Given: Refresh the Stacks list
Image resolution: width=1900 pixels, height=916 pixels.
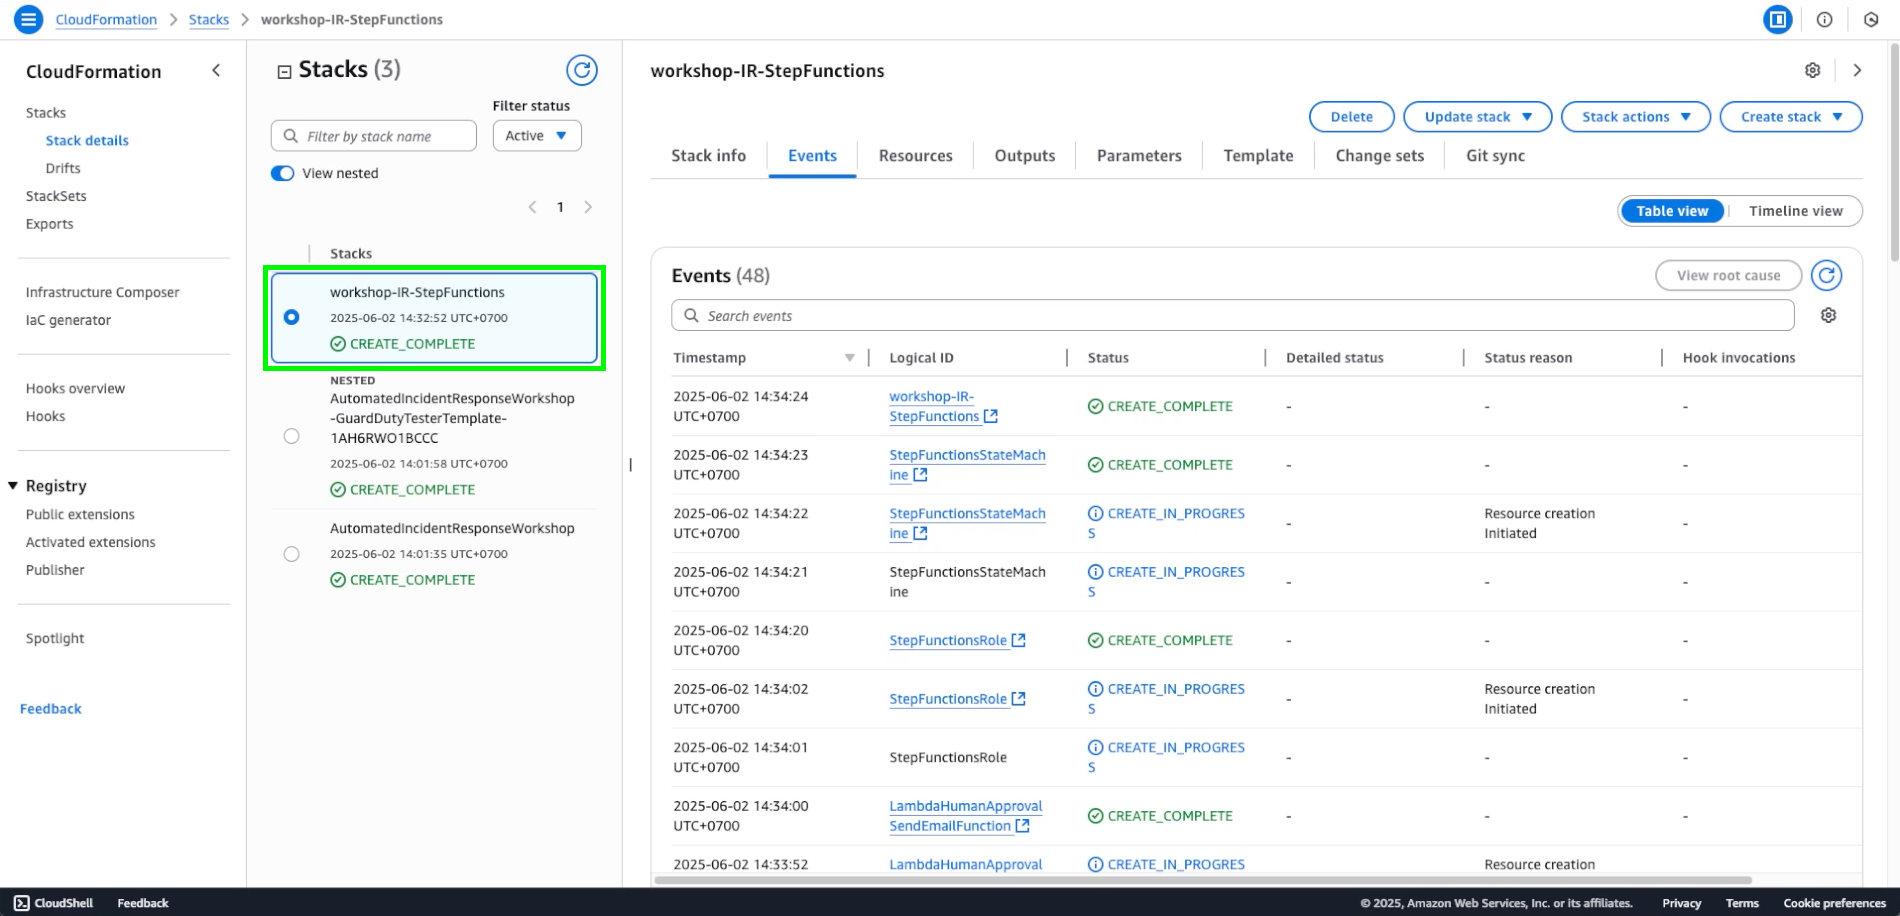Looking at the screenshot, I should point(582,70).
